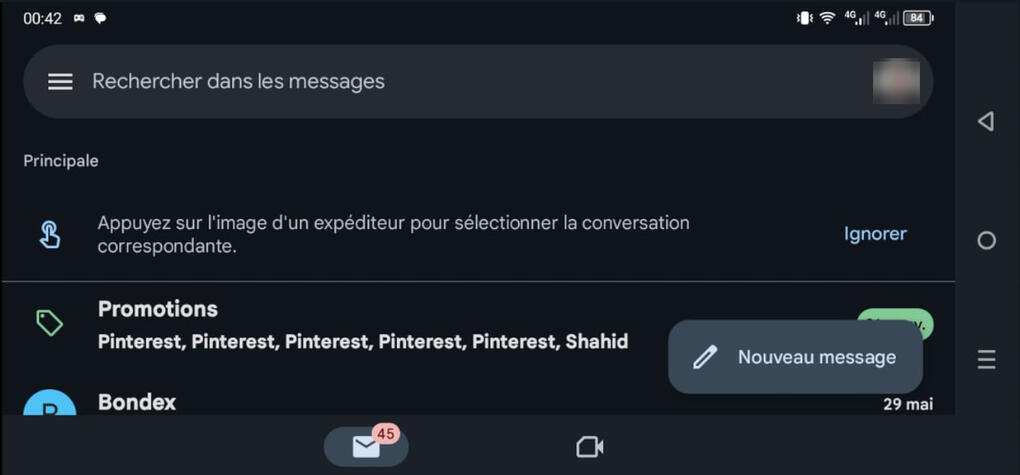Dismiss the tip with Ignorer
Screen dimensions: 1020x475
(875, 234)
